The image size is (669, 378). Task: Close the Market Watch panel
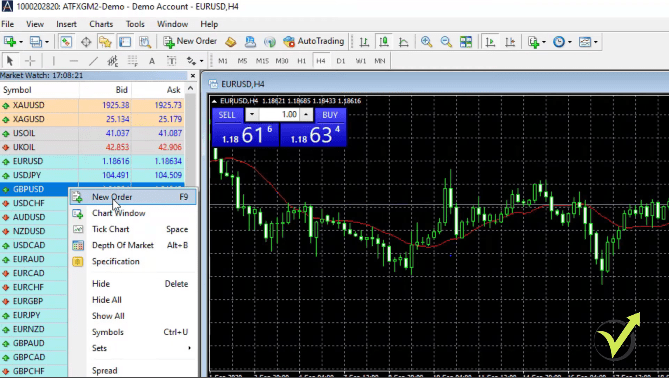[193, 76]
